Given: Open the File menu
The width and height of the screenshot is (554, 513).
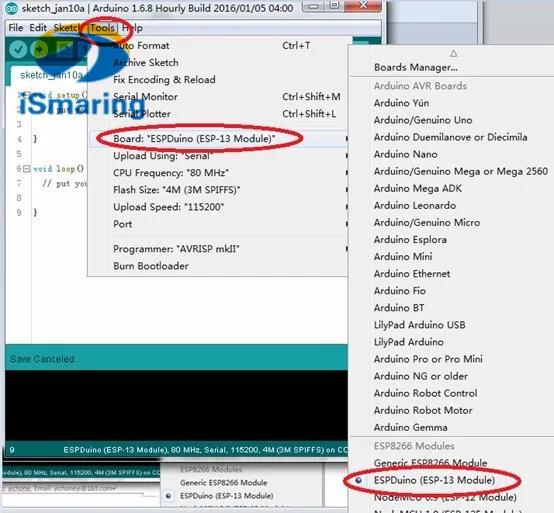Looking at the screenshot, I should tap(16, 28).
